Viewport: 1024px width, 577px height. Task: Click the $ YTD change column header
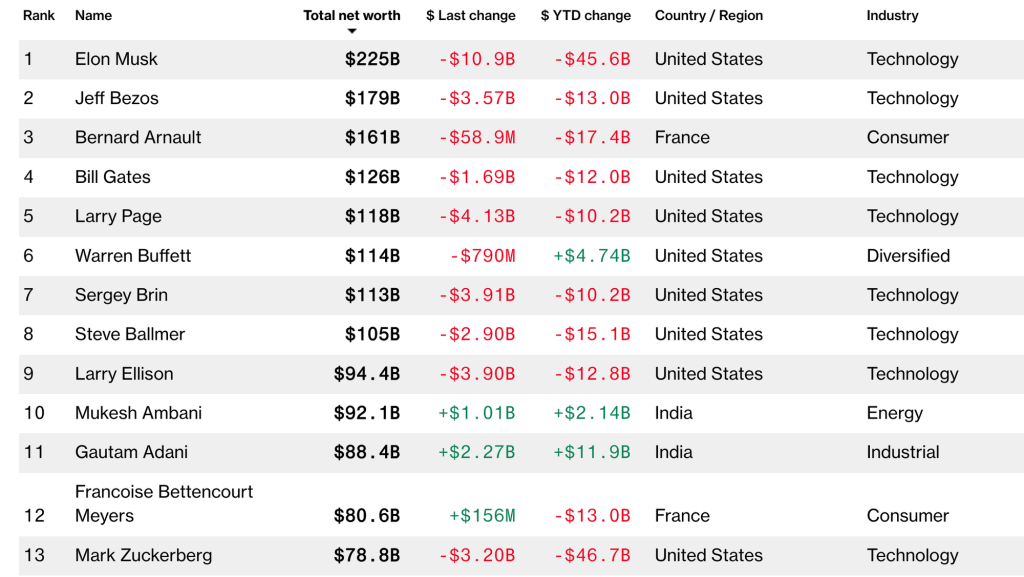(586, 15)
